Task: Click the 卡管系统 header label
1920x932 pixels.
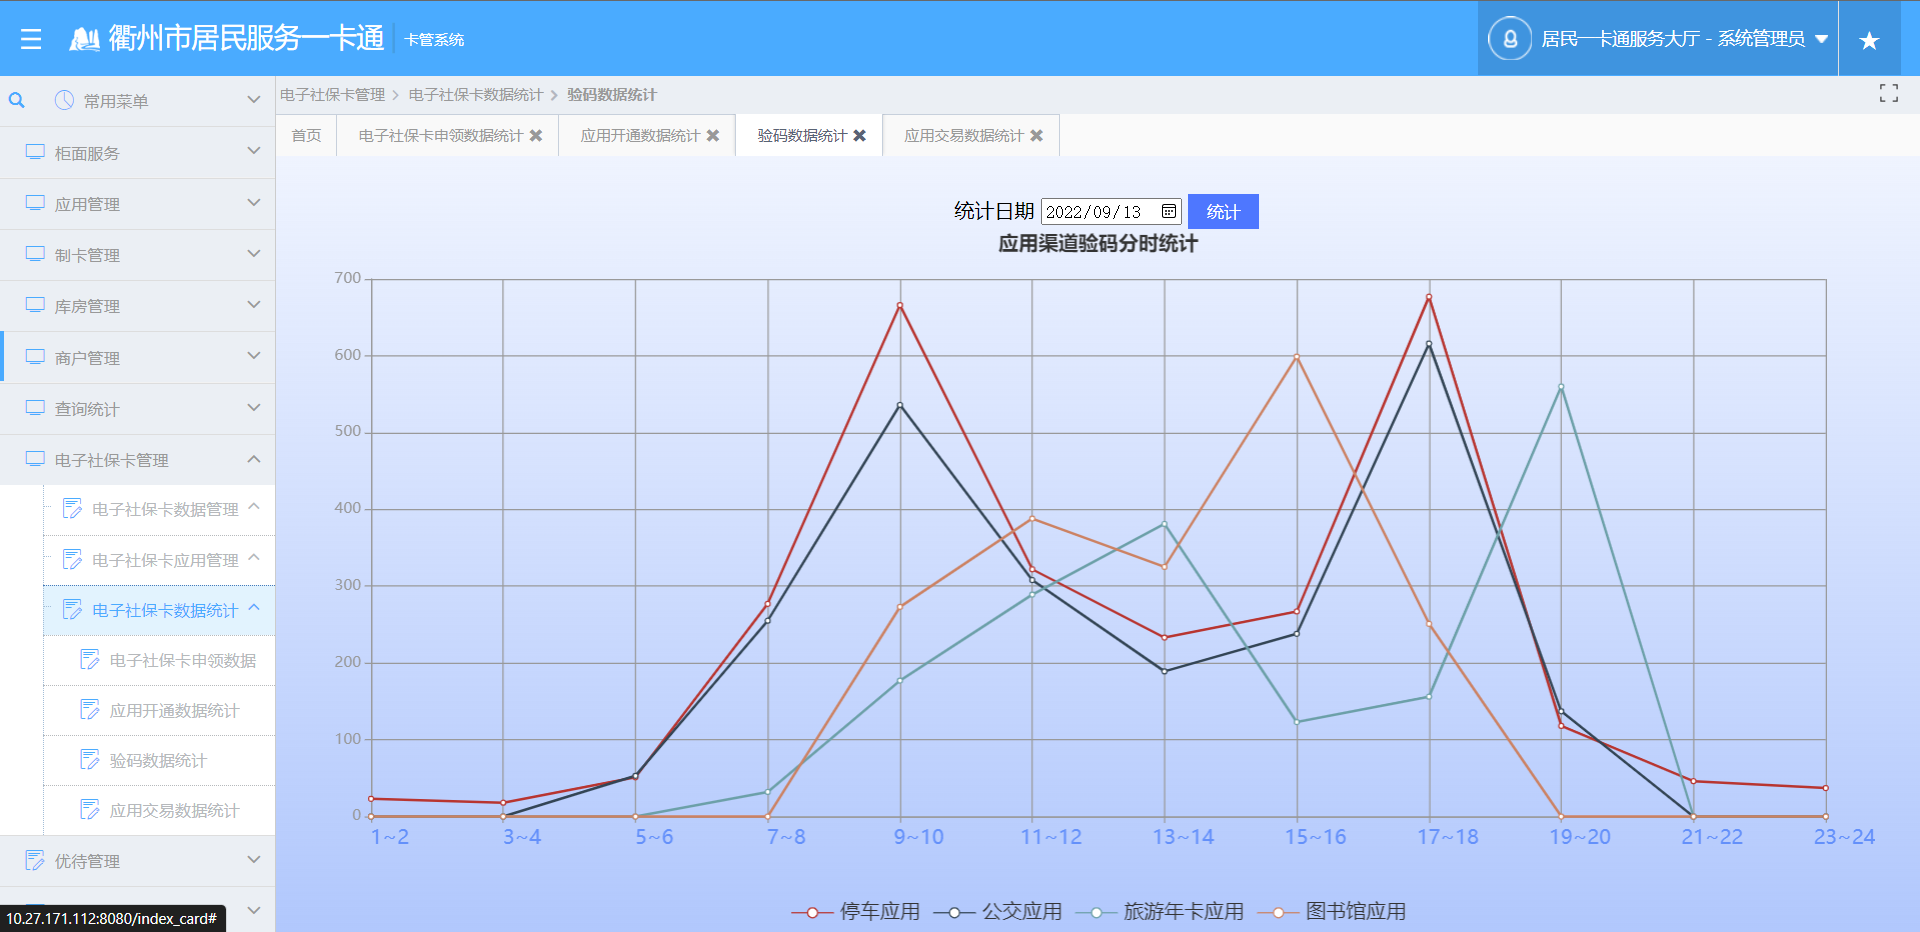Action: pyautogui.click(x=434, y=40)
